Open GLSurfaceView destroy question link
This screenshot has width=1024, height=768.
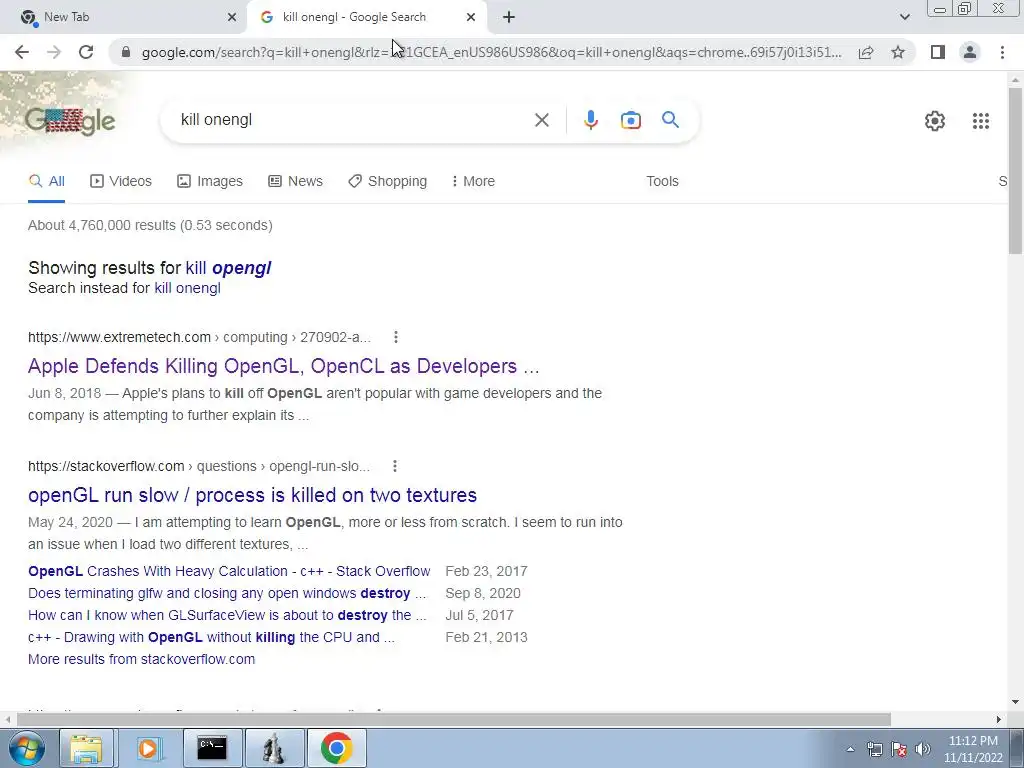(227, 615)
